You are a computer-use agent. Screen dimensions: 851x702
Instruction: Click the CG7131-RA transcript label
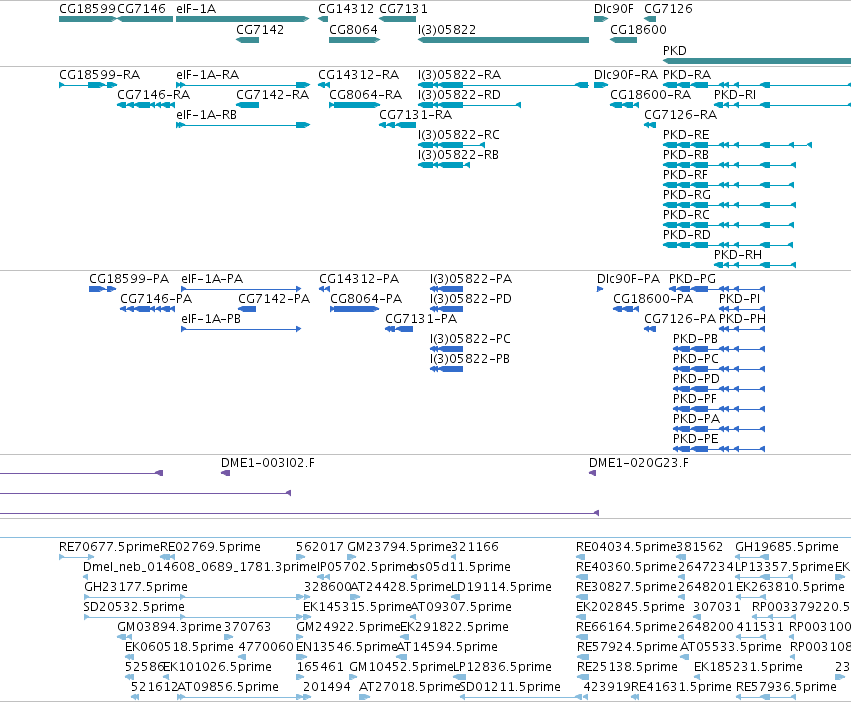(416, 115)
